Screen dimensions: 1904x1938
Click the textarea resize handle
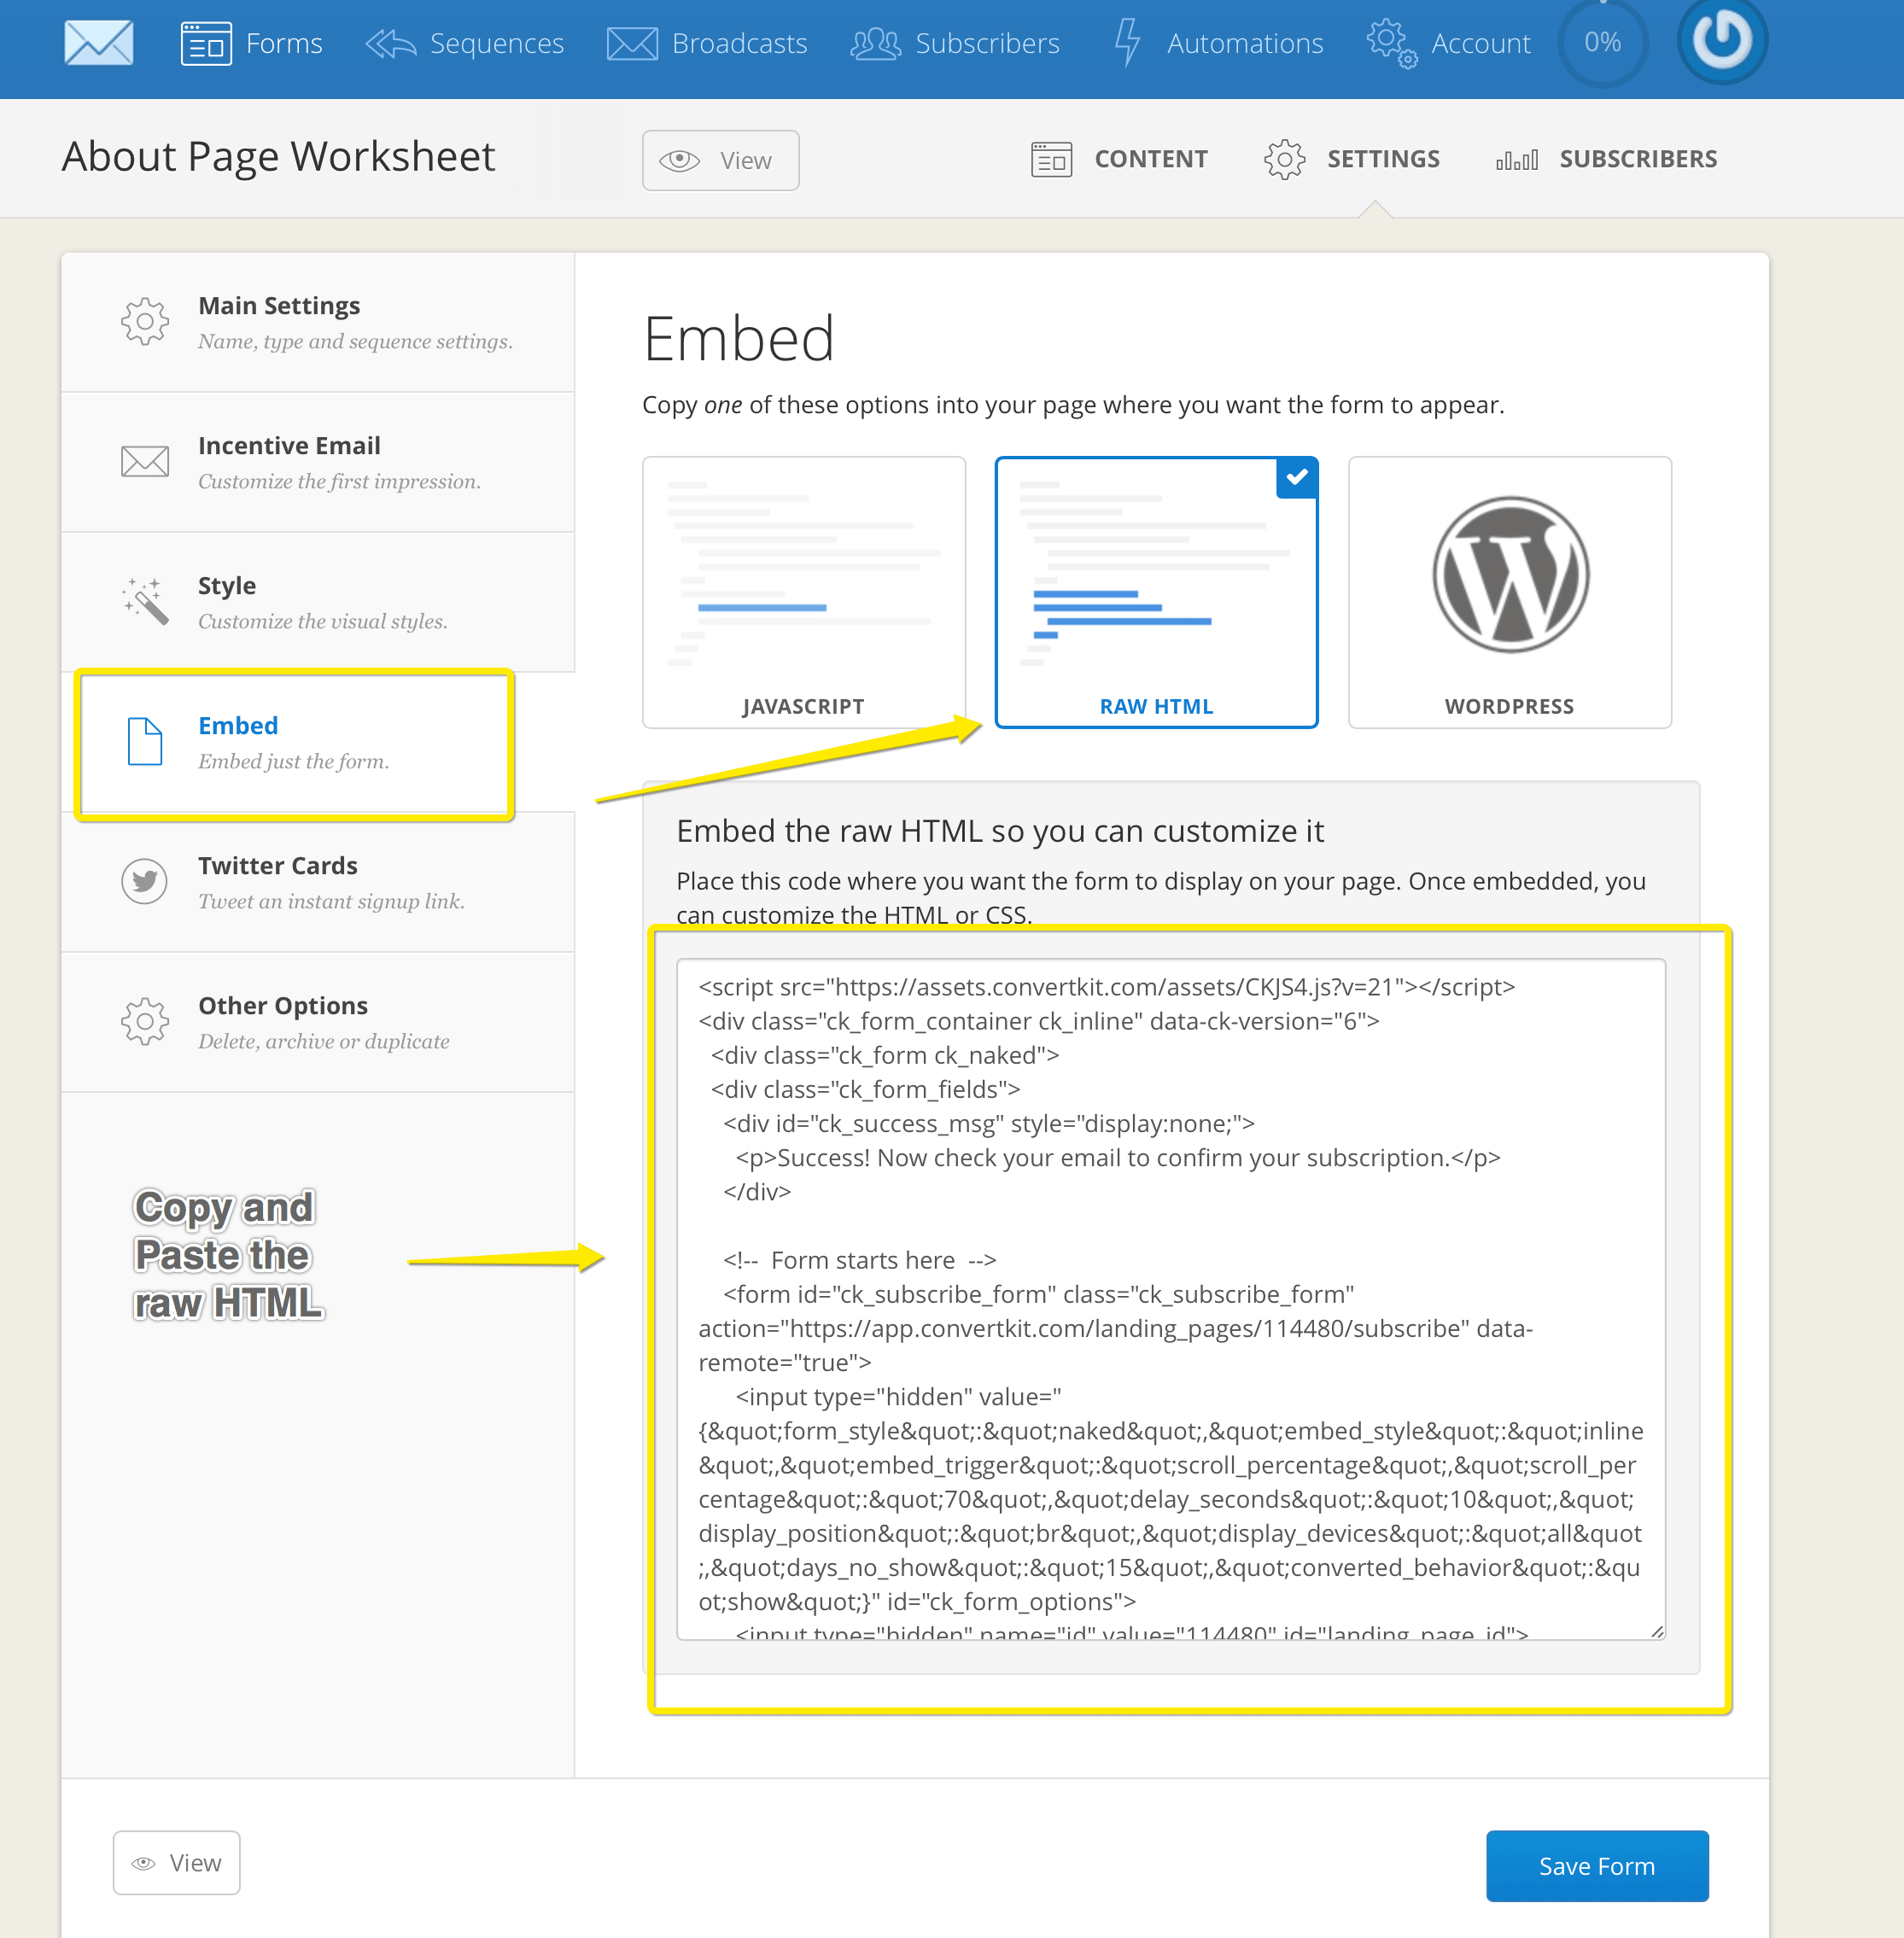tap(1656, 1631)
